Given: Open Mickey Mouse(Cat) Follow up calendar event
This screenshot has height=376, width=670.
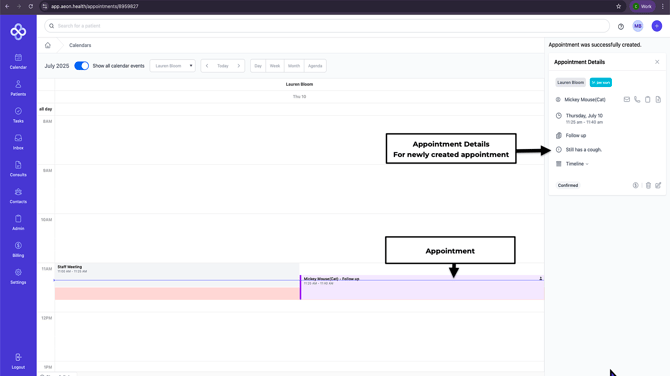Looking at the screenshot, I should 422,287.
